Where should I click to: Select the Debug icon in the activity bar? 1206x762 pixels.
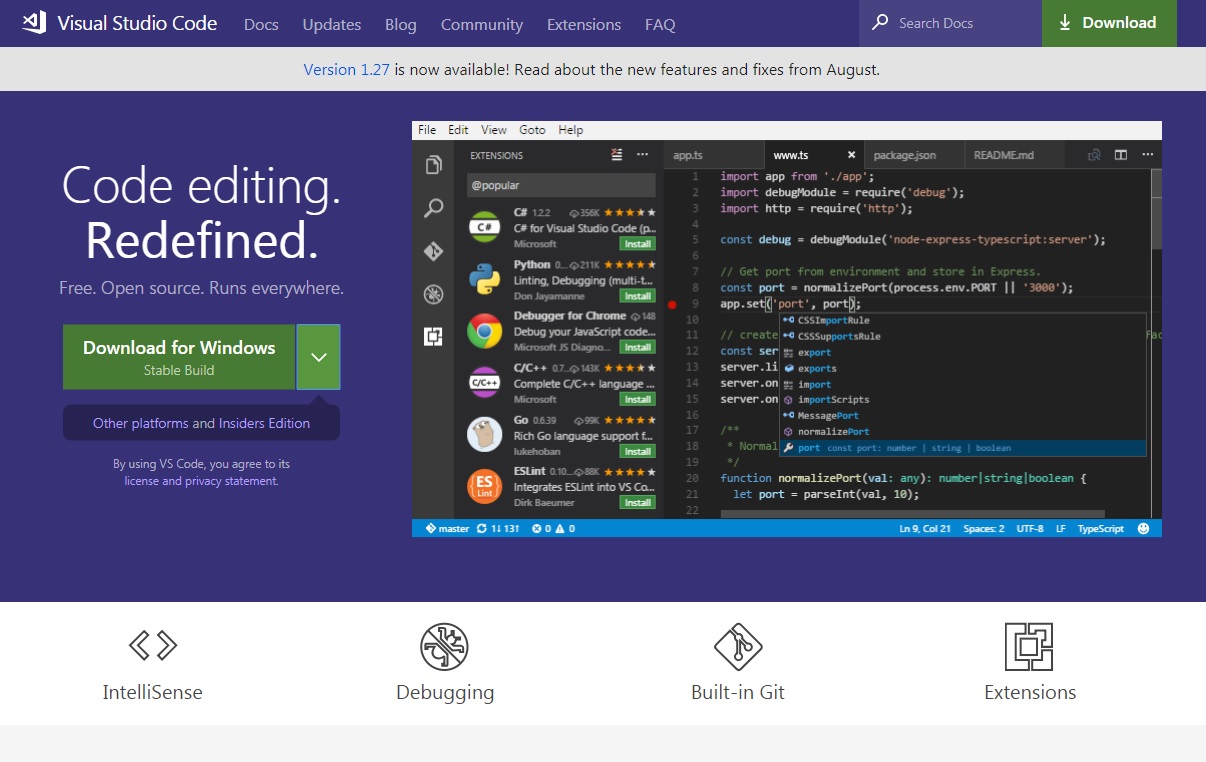(x=433, y=294)
